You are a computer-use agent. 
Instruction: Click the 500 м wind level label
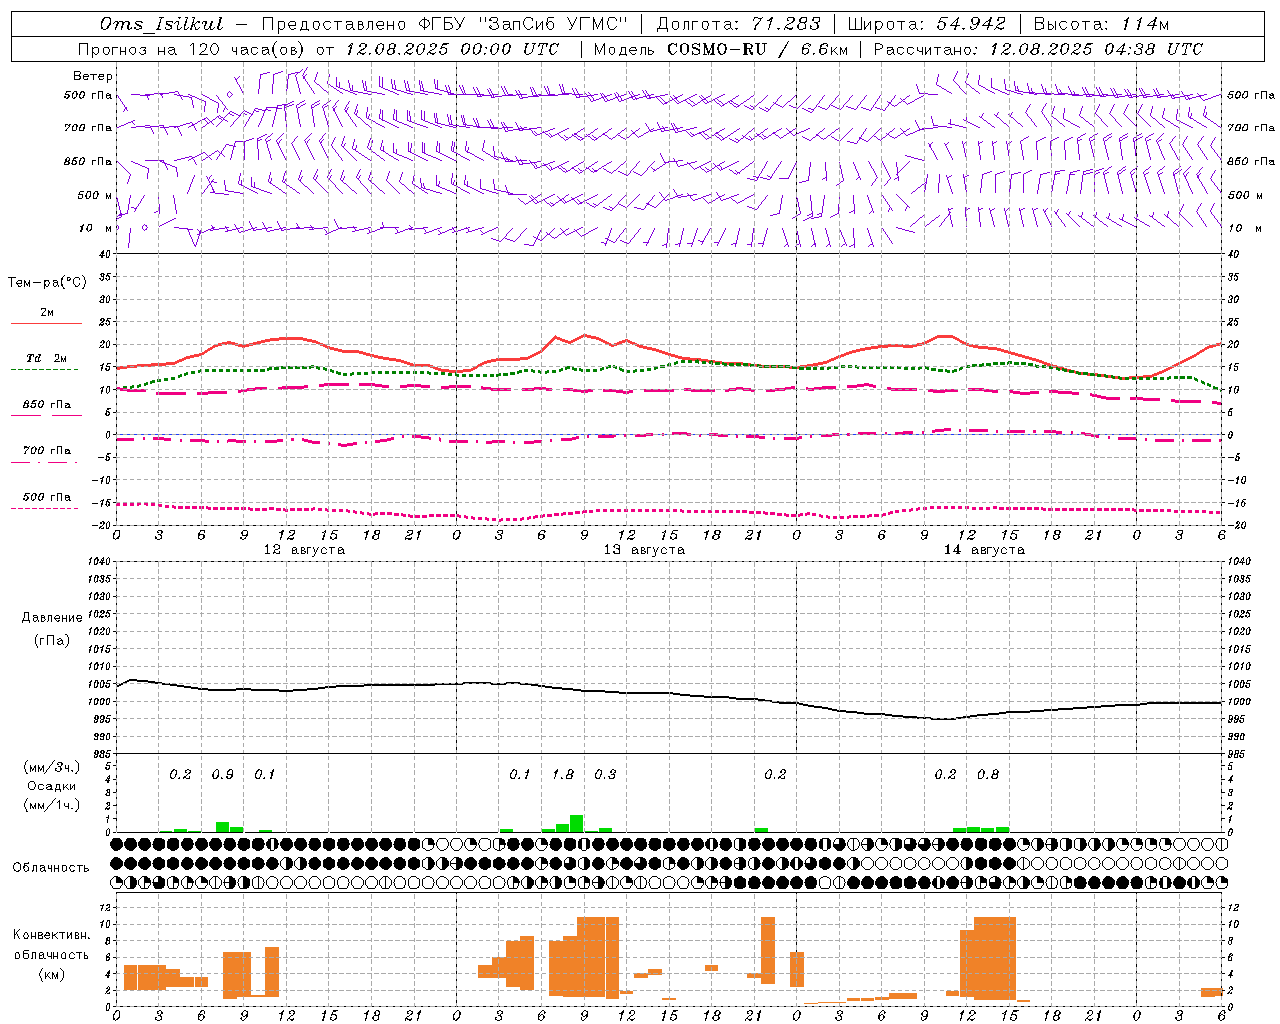pos(94,195)
